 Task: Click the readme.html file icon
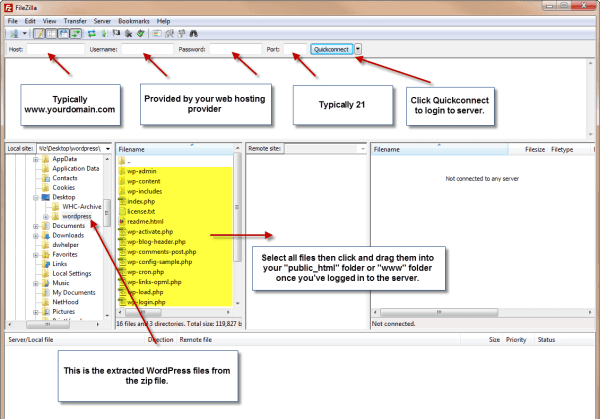point(122,221)
